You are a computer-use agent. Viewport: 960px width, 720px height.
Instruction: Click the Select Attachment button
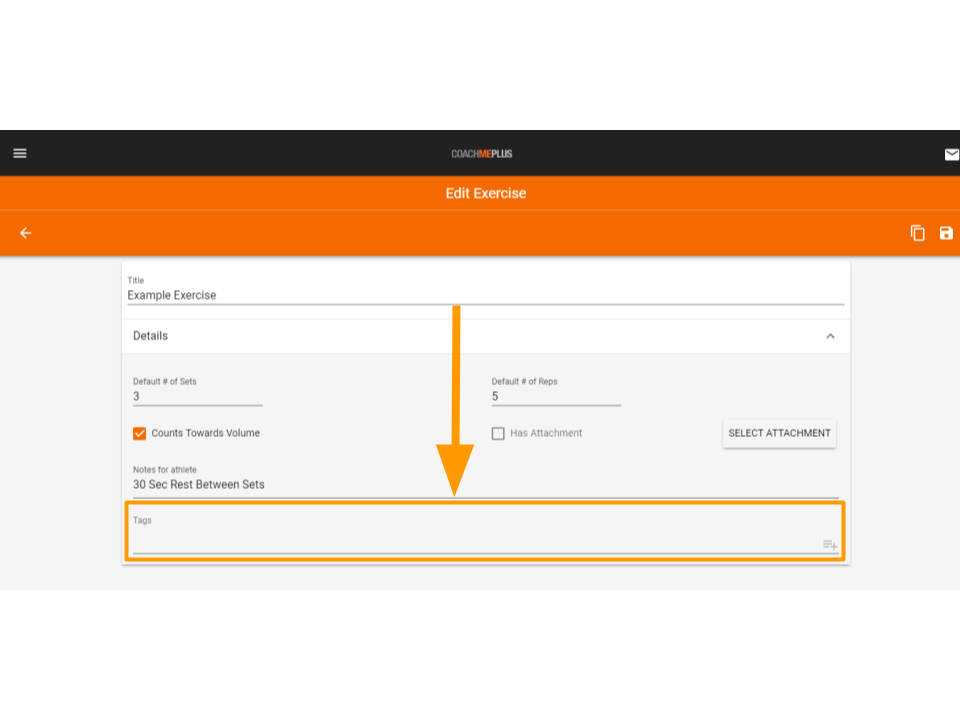tap(779, 433)
